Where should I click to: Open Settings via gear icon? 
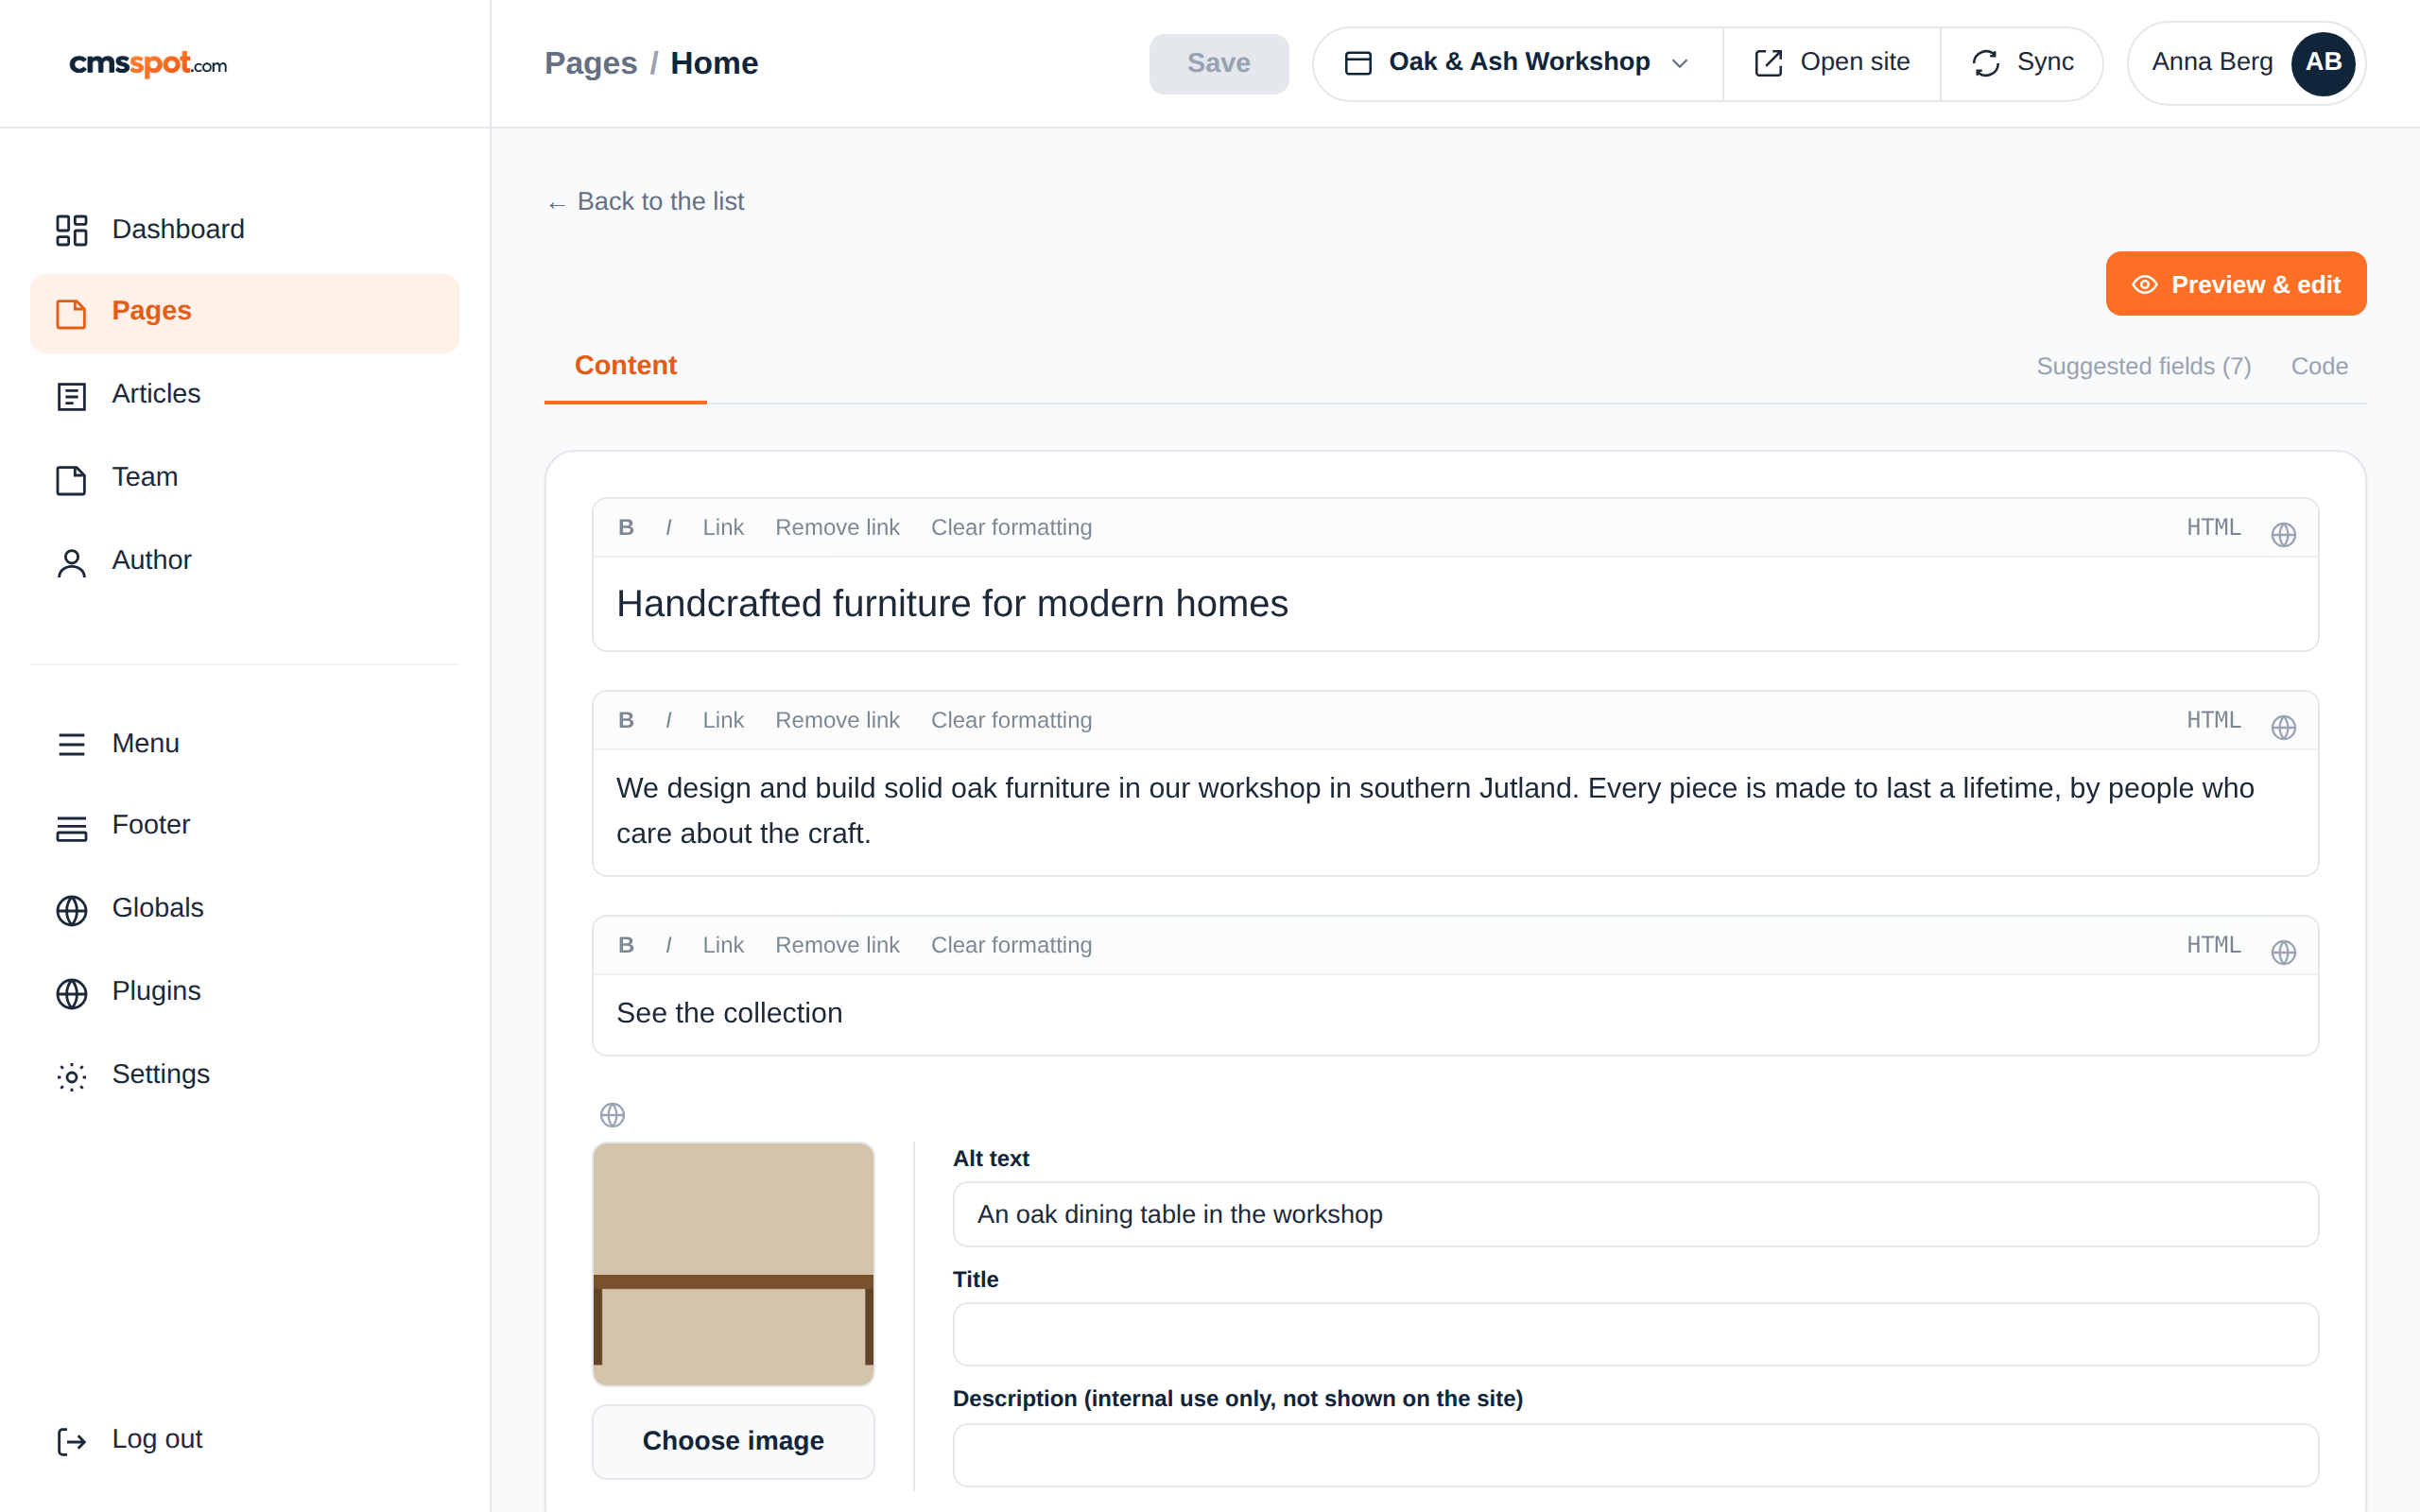(x=71, y=1076)
